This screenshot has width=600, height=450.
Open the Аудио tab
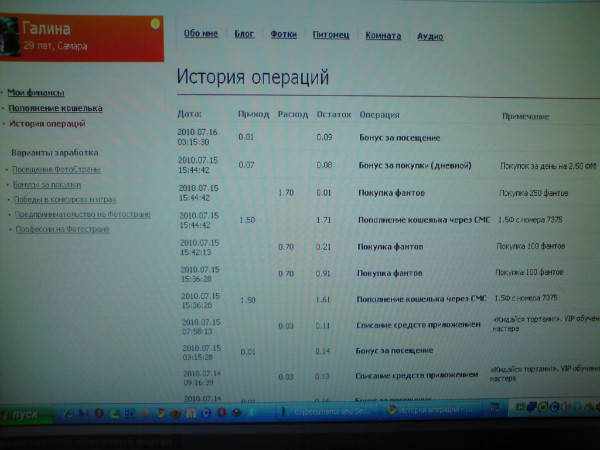point(432,34)
